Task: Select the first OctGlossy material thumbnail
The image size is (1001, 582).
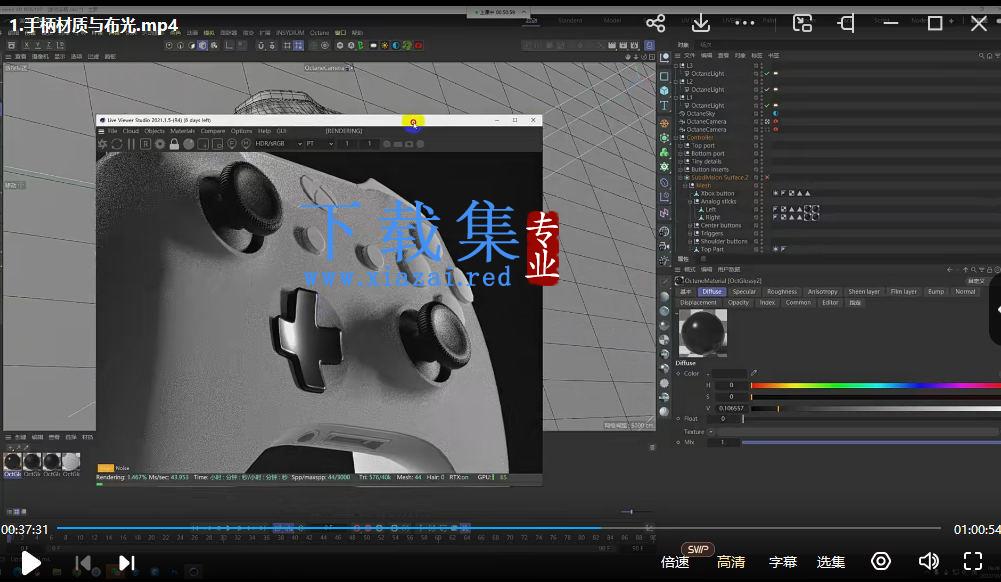Action: 12,461
